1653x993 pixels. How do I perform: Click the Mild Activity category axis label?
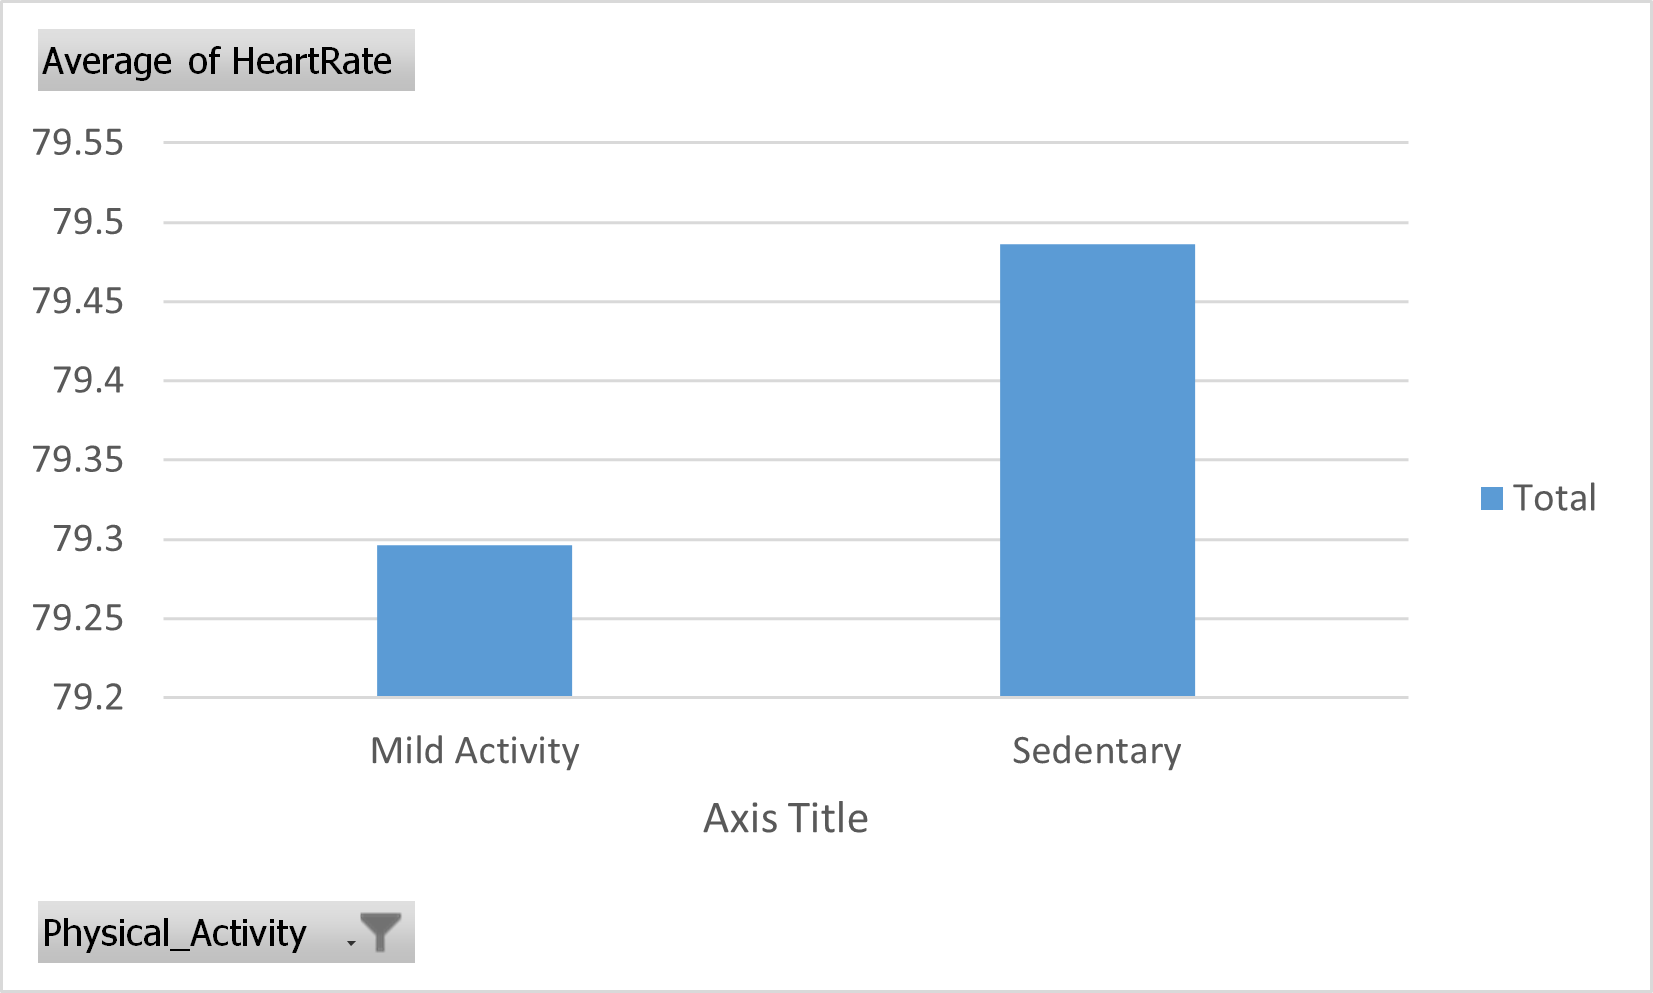[x=473, y=751]
